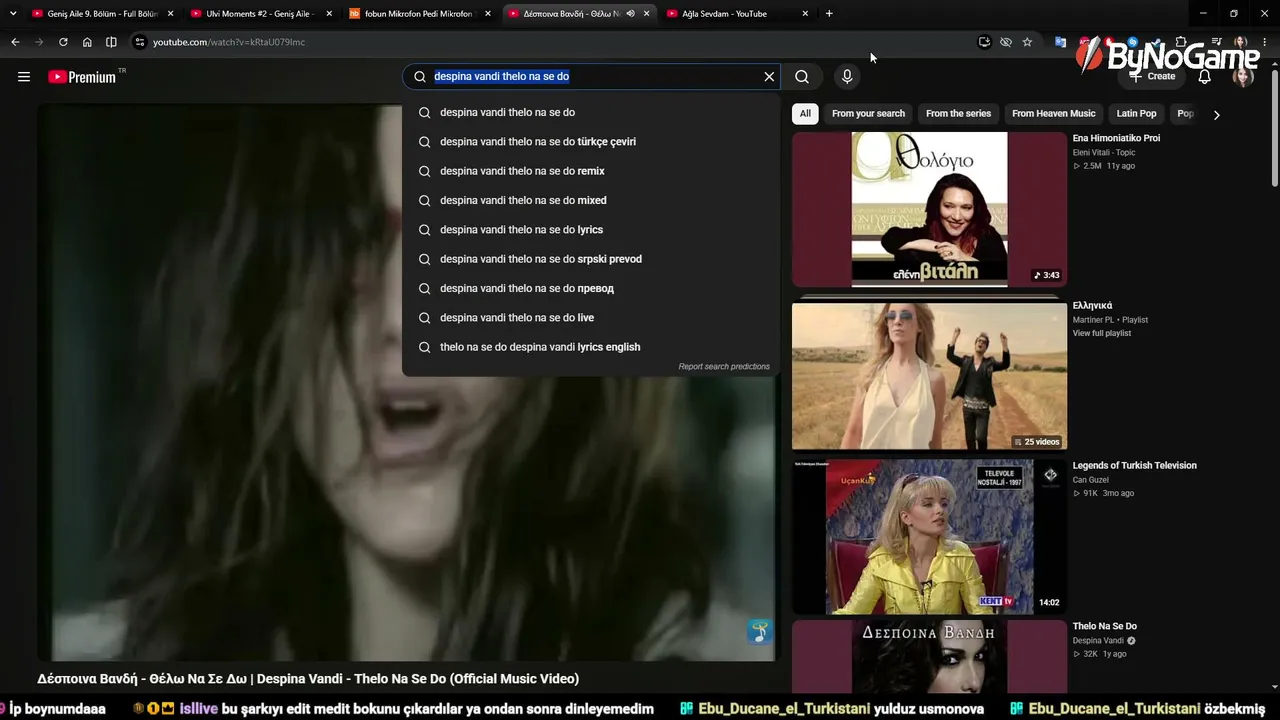This screenshot has width=1280, height=720.
Task: Open the Thelo Na Se Do thumbnail
Action: click(929, 656)
